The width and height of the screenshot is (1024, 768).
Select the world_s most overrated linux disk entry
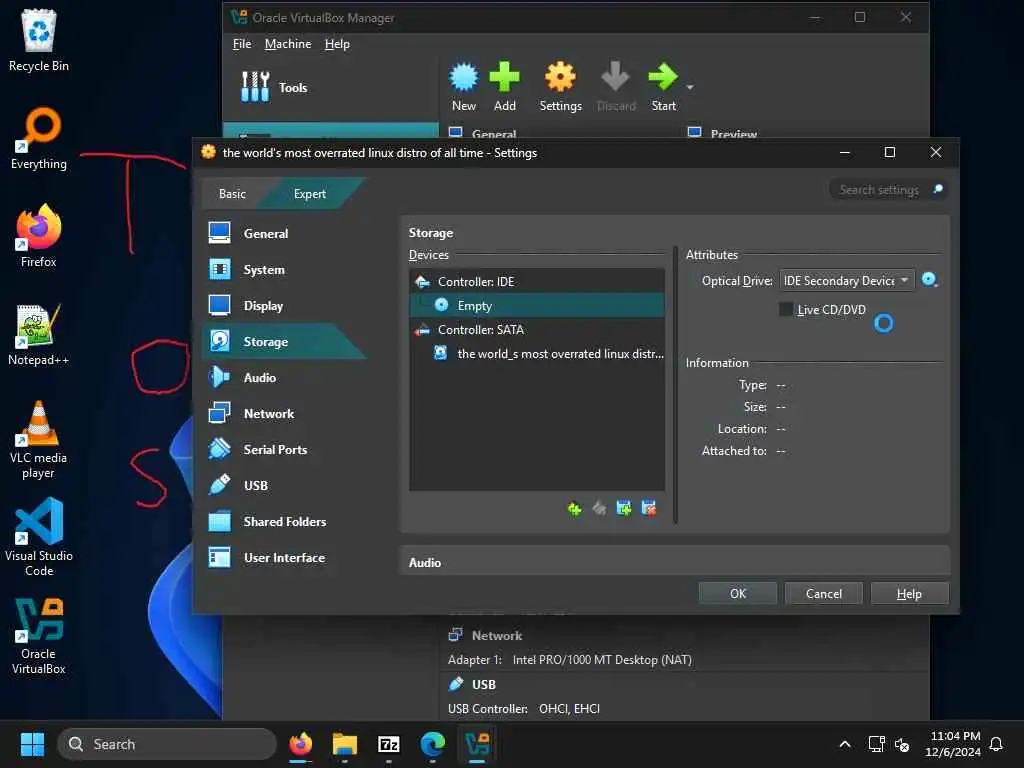pyautogui.click(x=537, y=353)
